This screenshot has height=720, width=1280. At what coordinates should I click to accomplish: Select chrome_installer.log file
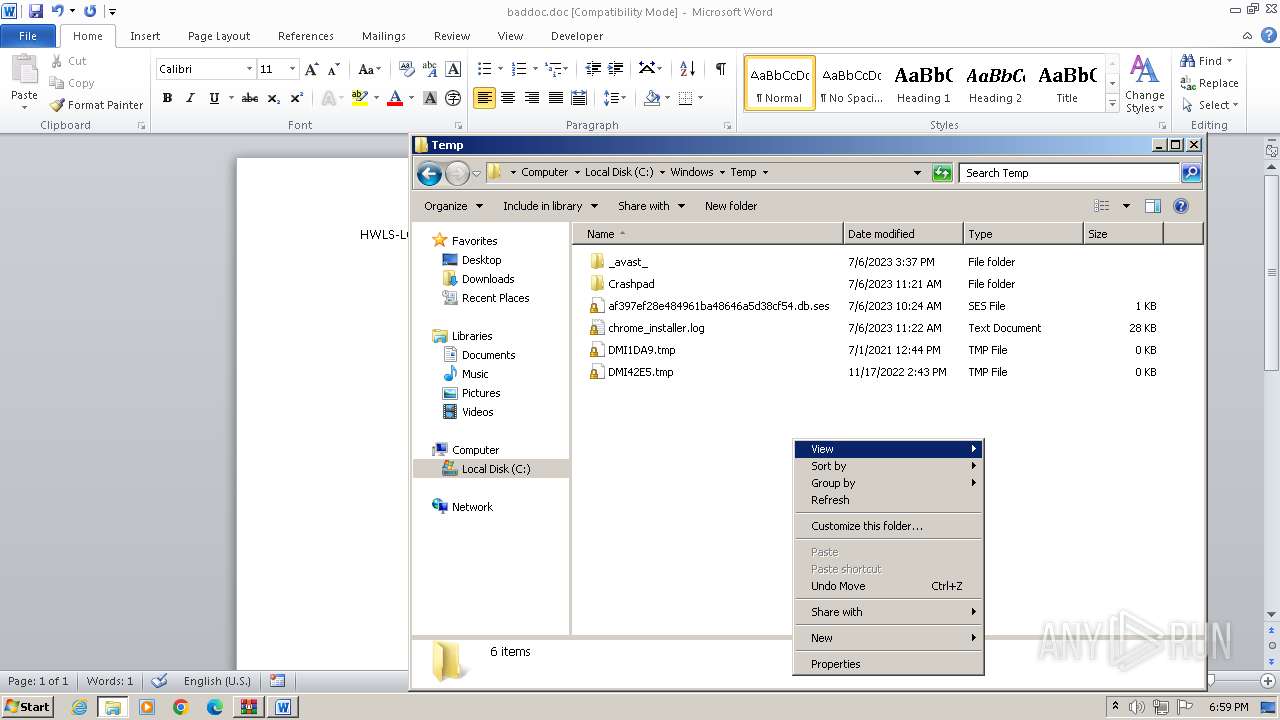tap(656, 328)
